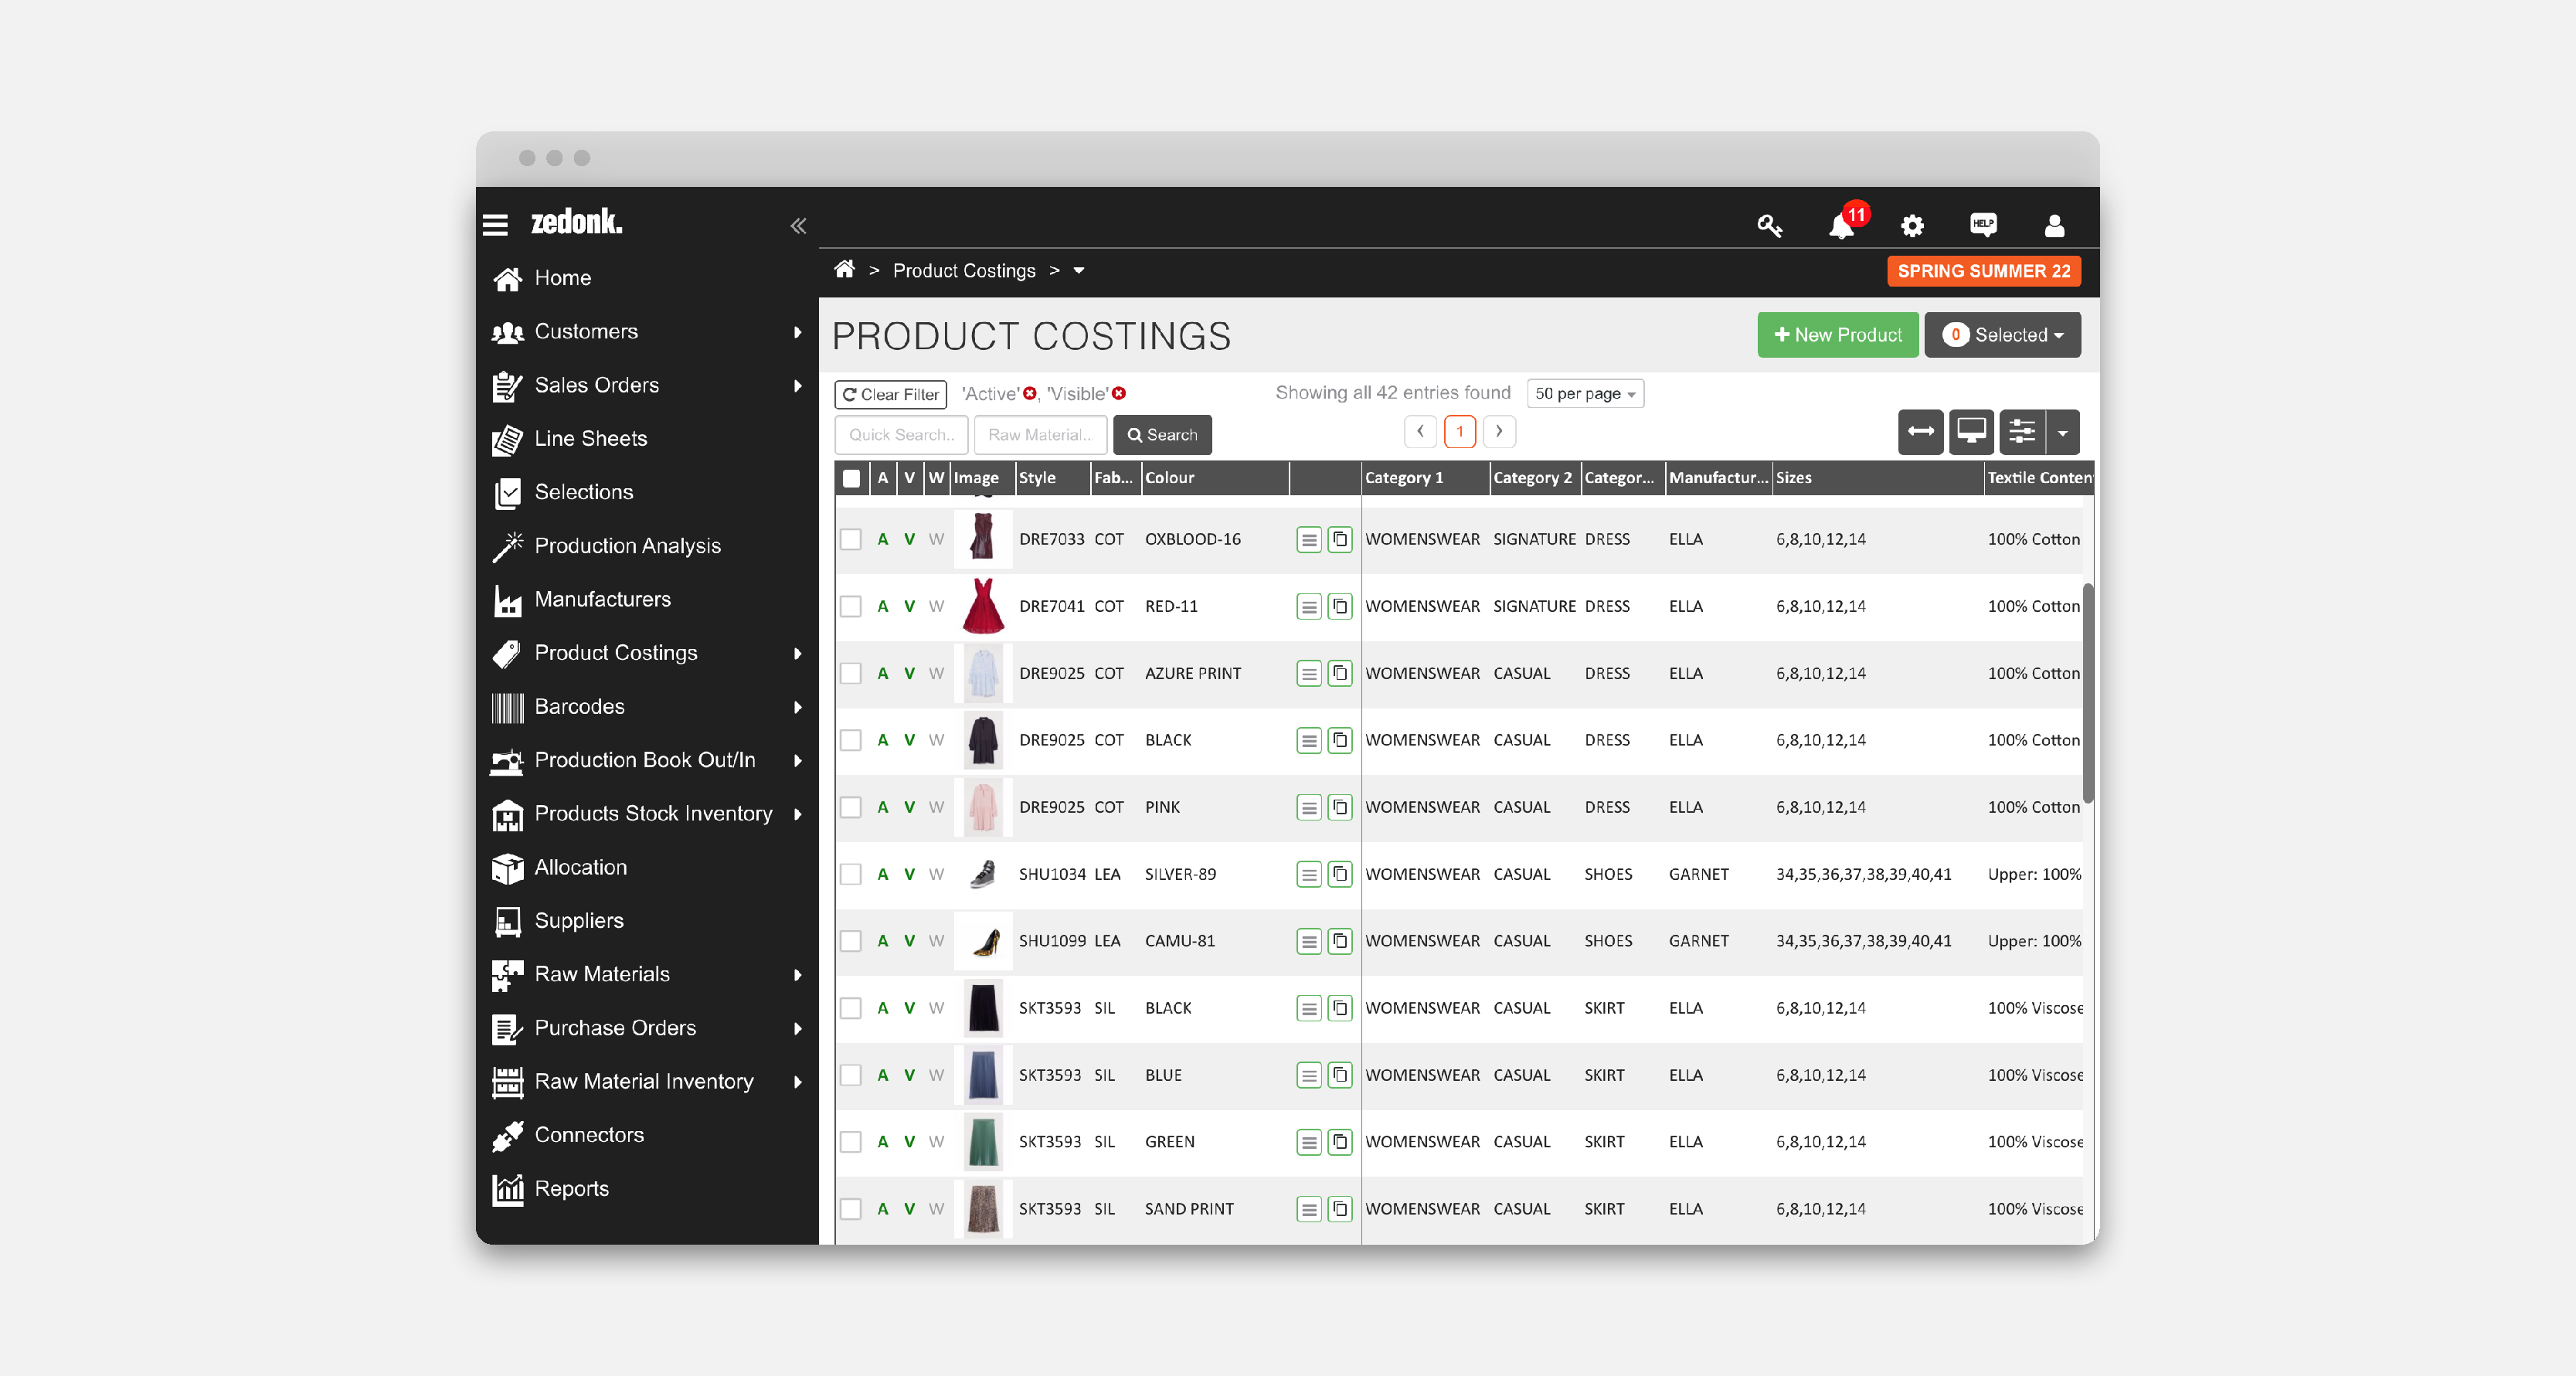
Task: Click the key search icon in header
Action: tap(1770, 226)
